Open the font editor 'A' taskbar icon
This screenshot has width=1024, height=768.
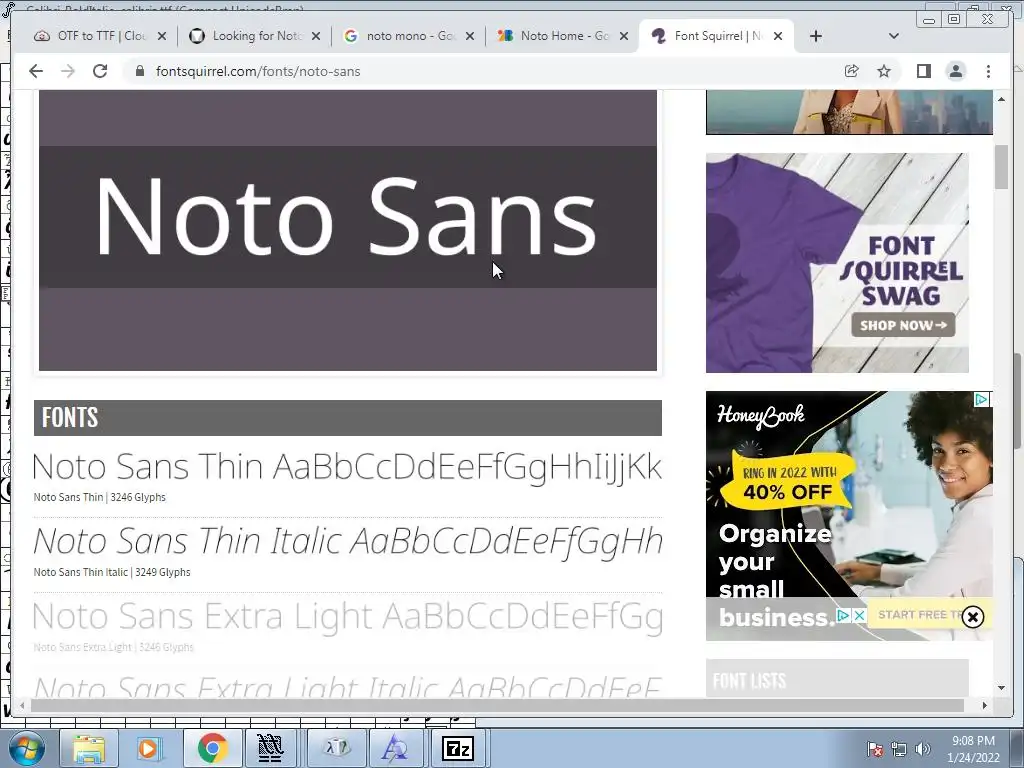[x=396, y=748]
